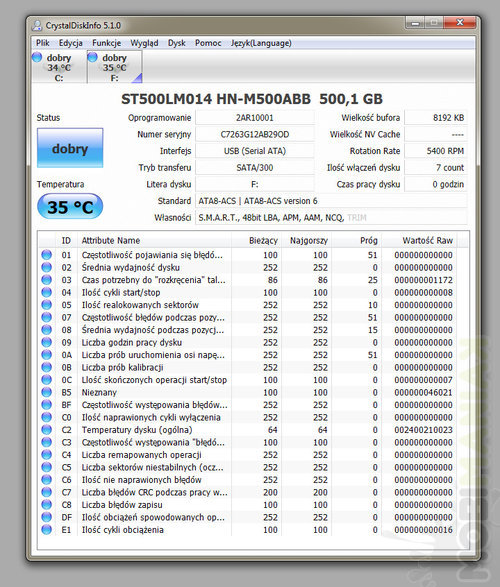The width and height of the screenshot is (500, 587).
Task: Click status orb icon for drive C: tab
Action: (37, 57)
